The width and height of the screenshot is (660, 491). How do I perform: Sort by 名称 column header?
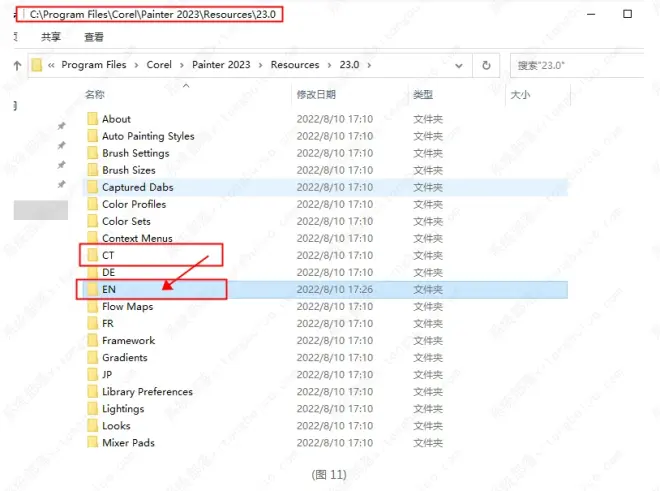(x=95, y=94)
